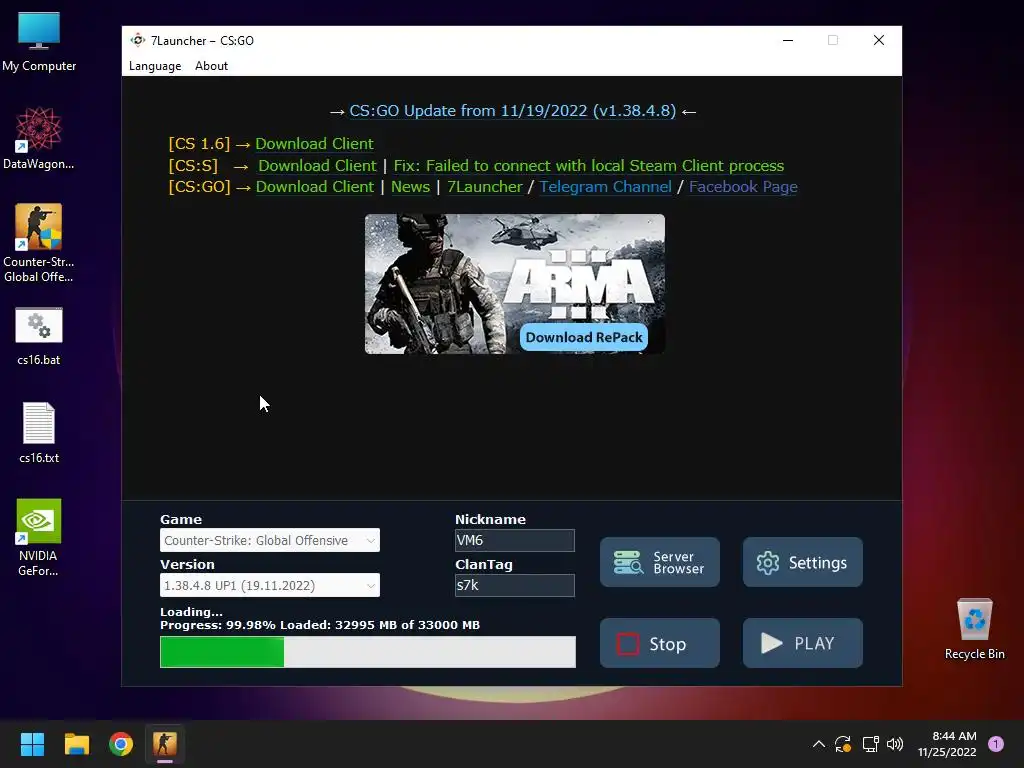Image resolution: width=1024 pixels, height=768 pixels.
Task: Open Fix: Failed to connect Steam link
Action: pos(588,166)
